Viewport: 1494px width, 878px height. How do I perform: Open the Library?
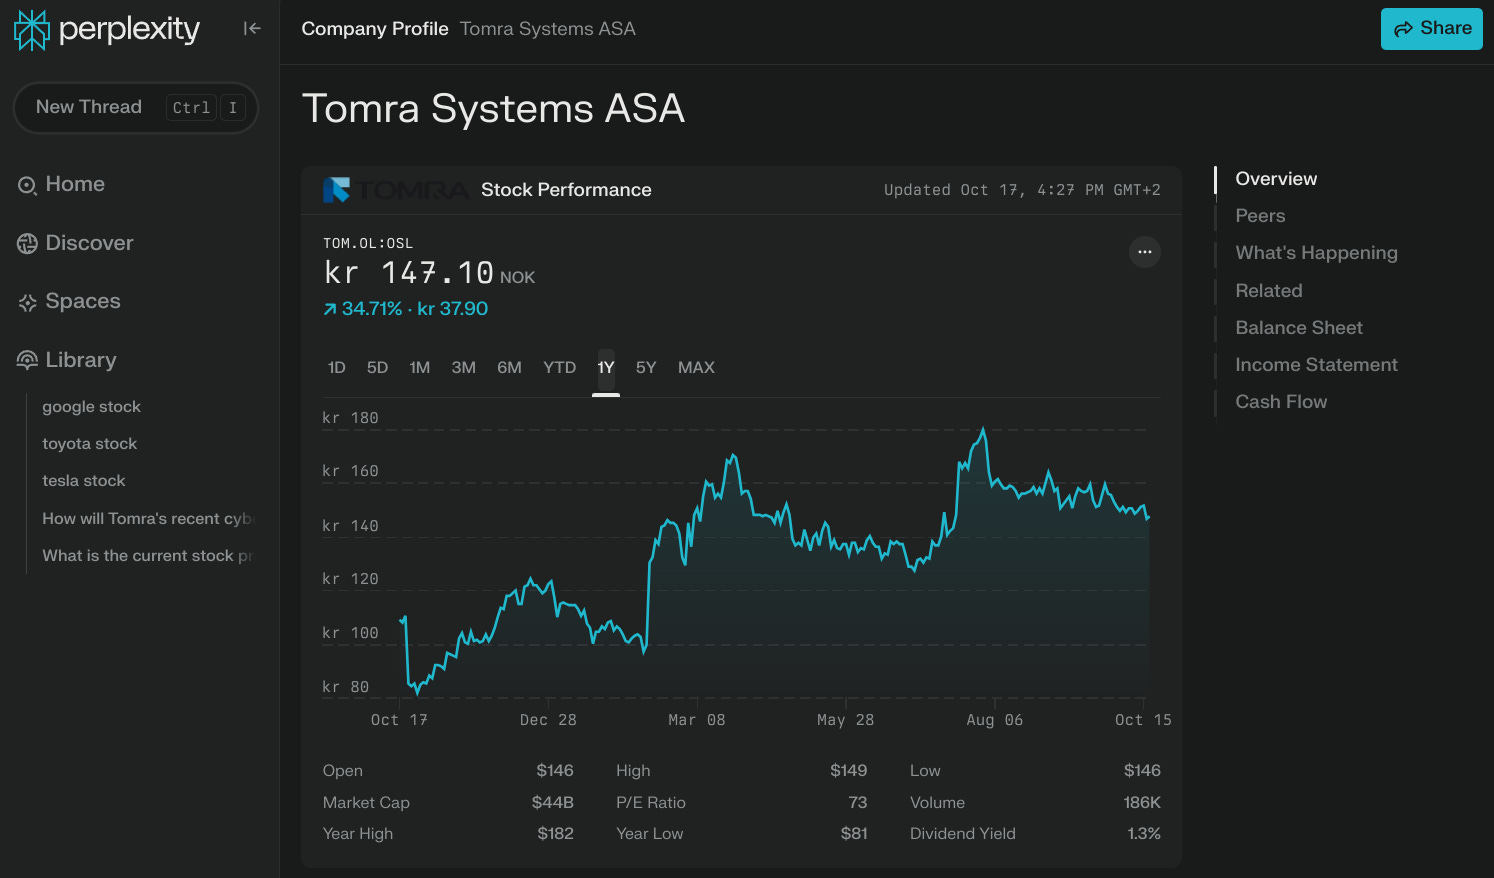point(81,360)
